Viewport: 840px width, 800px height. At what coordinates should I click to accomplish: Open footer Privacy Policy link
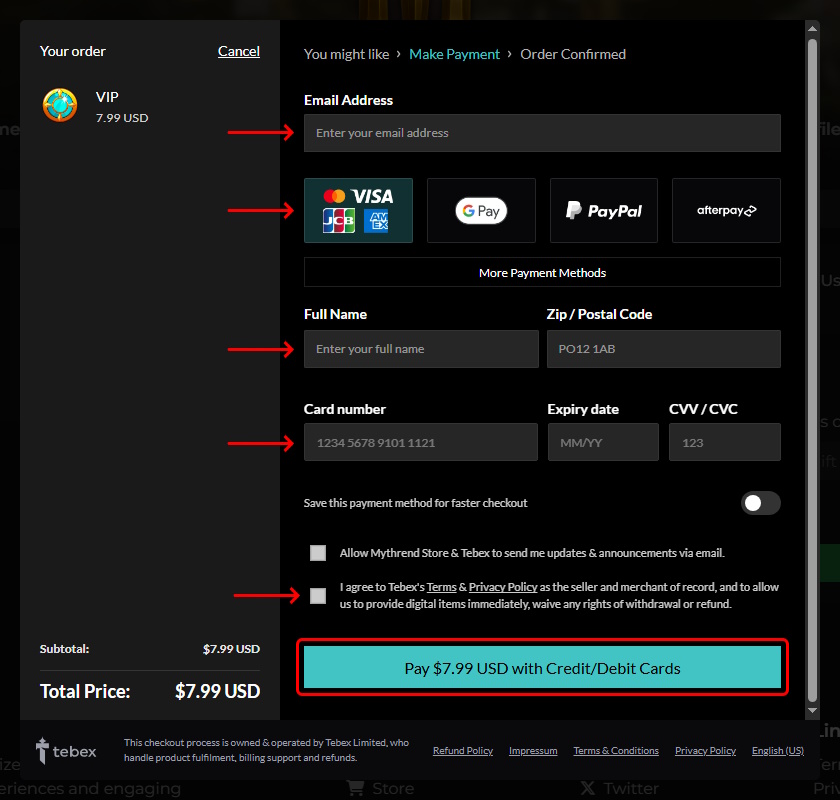[x=705, y=751]
